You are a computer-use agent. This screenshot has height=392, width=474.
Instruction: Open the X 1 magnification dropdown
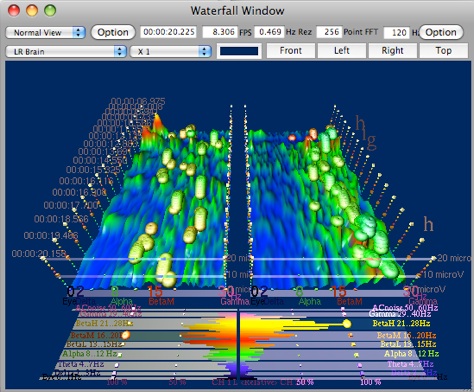click(x=171, y=52)
